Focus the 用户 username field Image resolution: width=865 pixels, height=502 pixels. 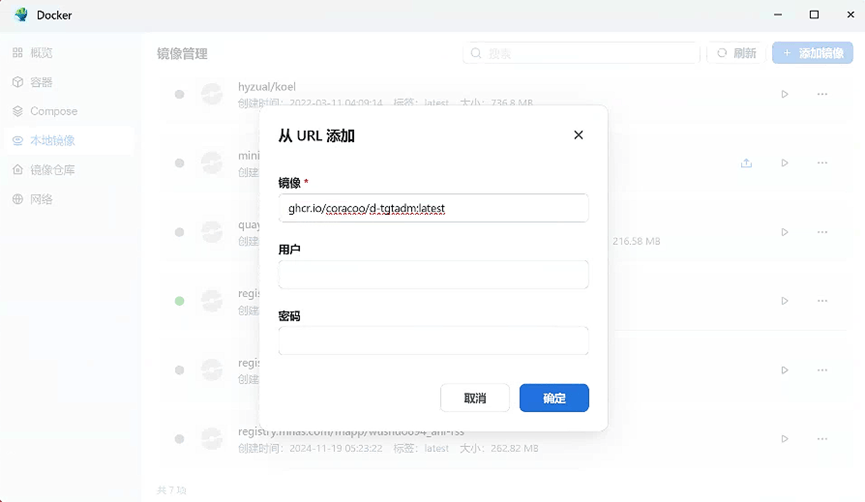pos(433,274)
